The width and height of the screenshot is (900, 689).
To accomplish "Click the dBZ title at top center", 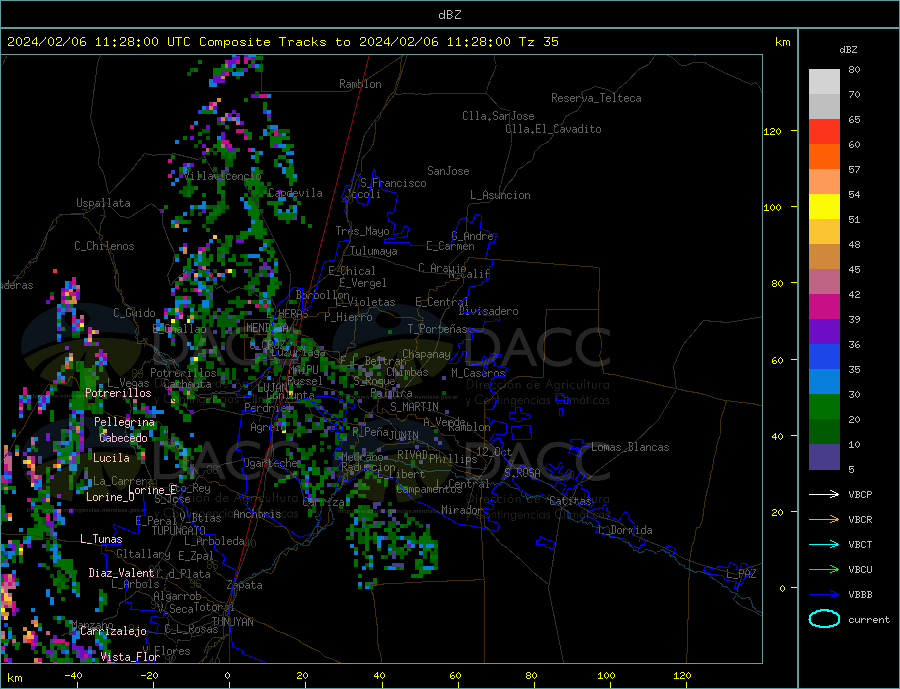I will tap(449, 15).
